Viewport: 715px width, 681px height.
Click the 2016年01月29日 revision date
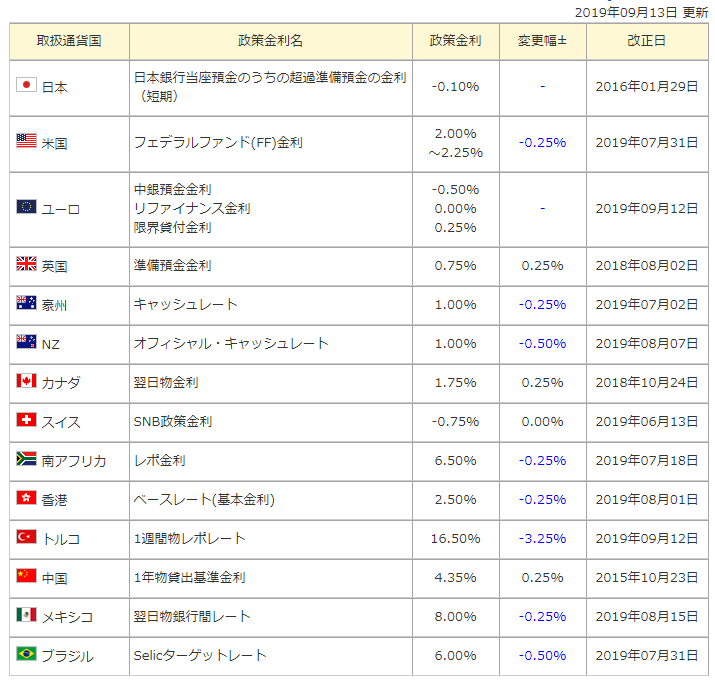pos(647,87)
